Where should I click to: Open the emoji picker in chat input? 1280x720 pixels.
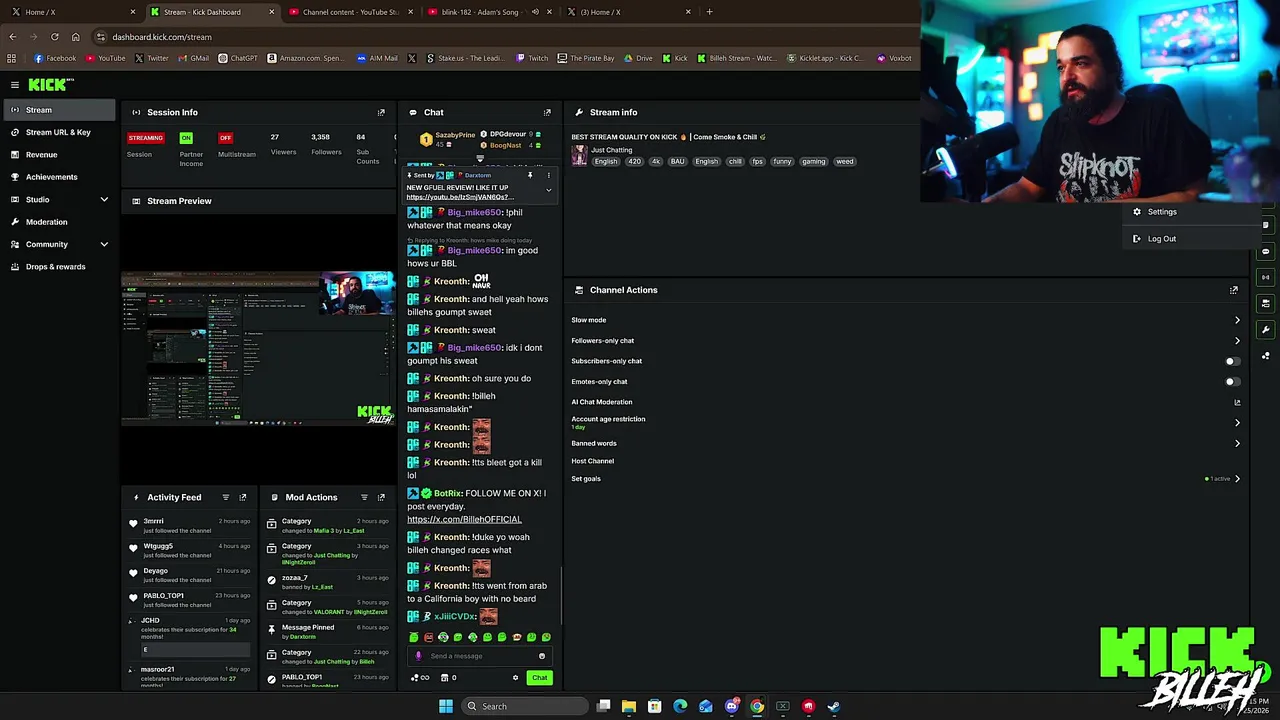542,656
